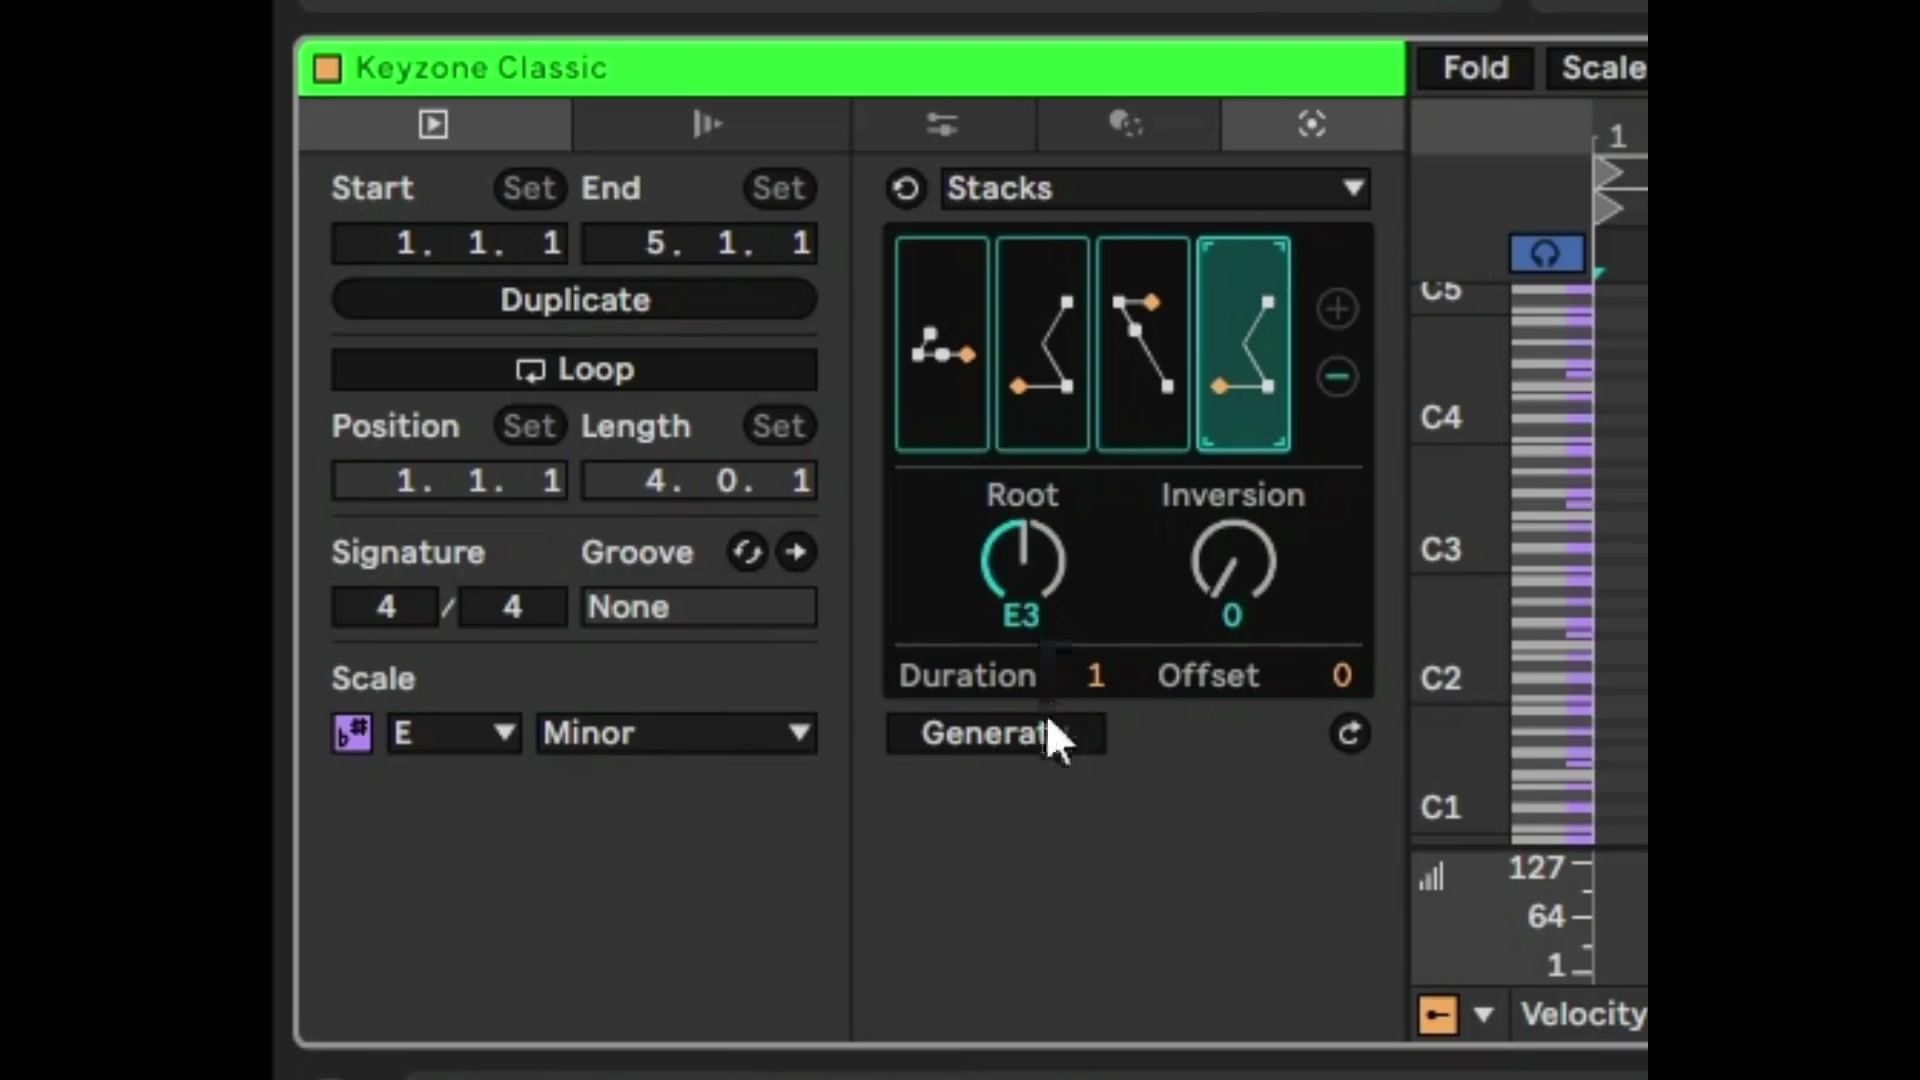Click the Set button next to Position
This screenshot has height=1080, width=1920.
[x=529, y=426]
